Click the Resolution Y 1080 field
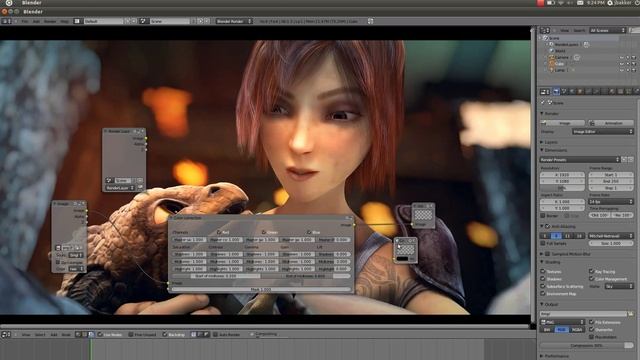640x360 pixels. tap(562, 181)
